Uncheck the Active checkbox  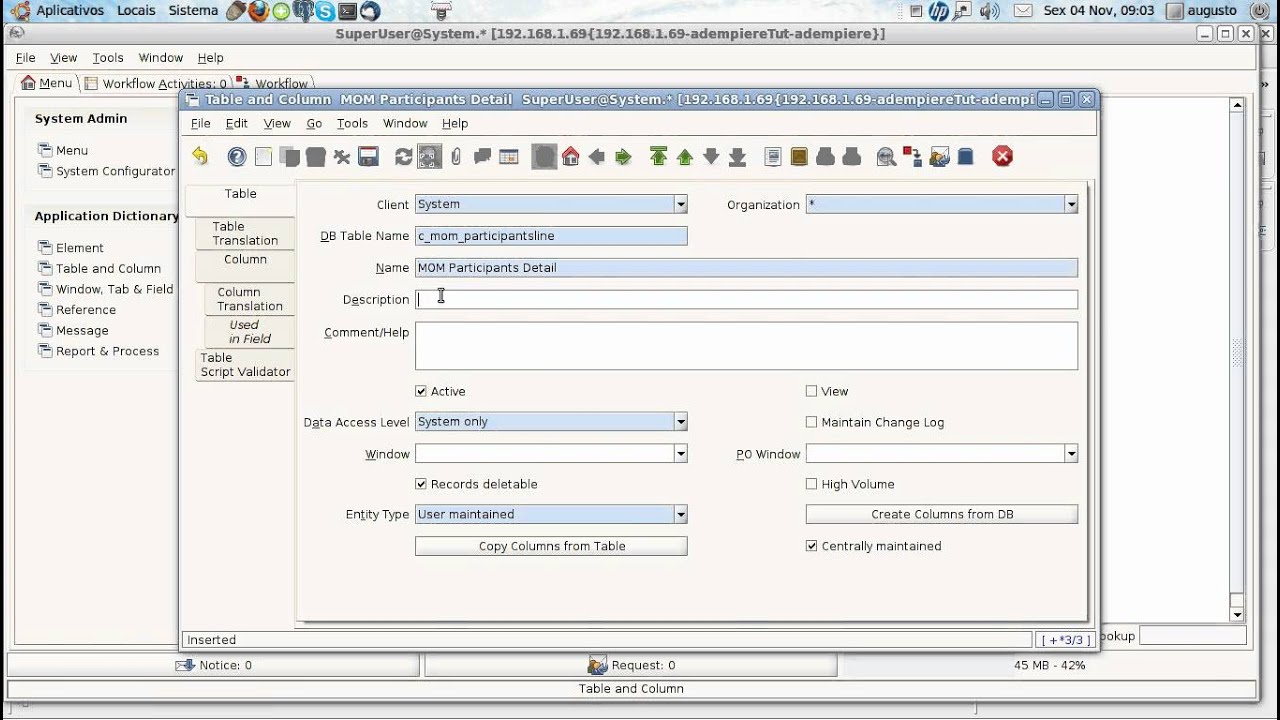[421, 391]
